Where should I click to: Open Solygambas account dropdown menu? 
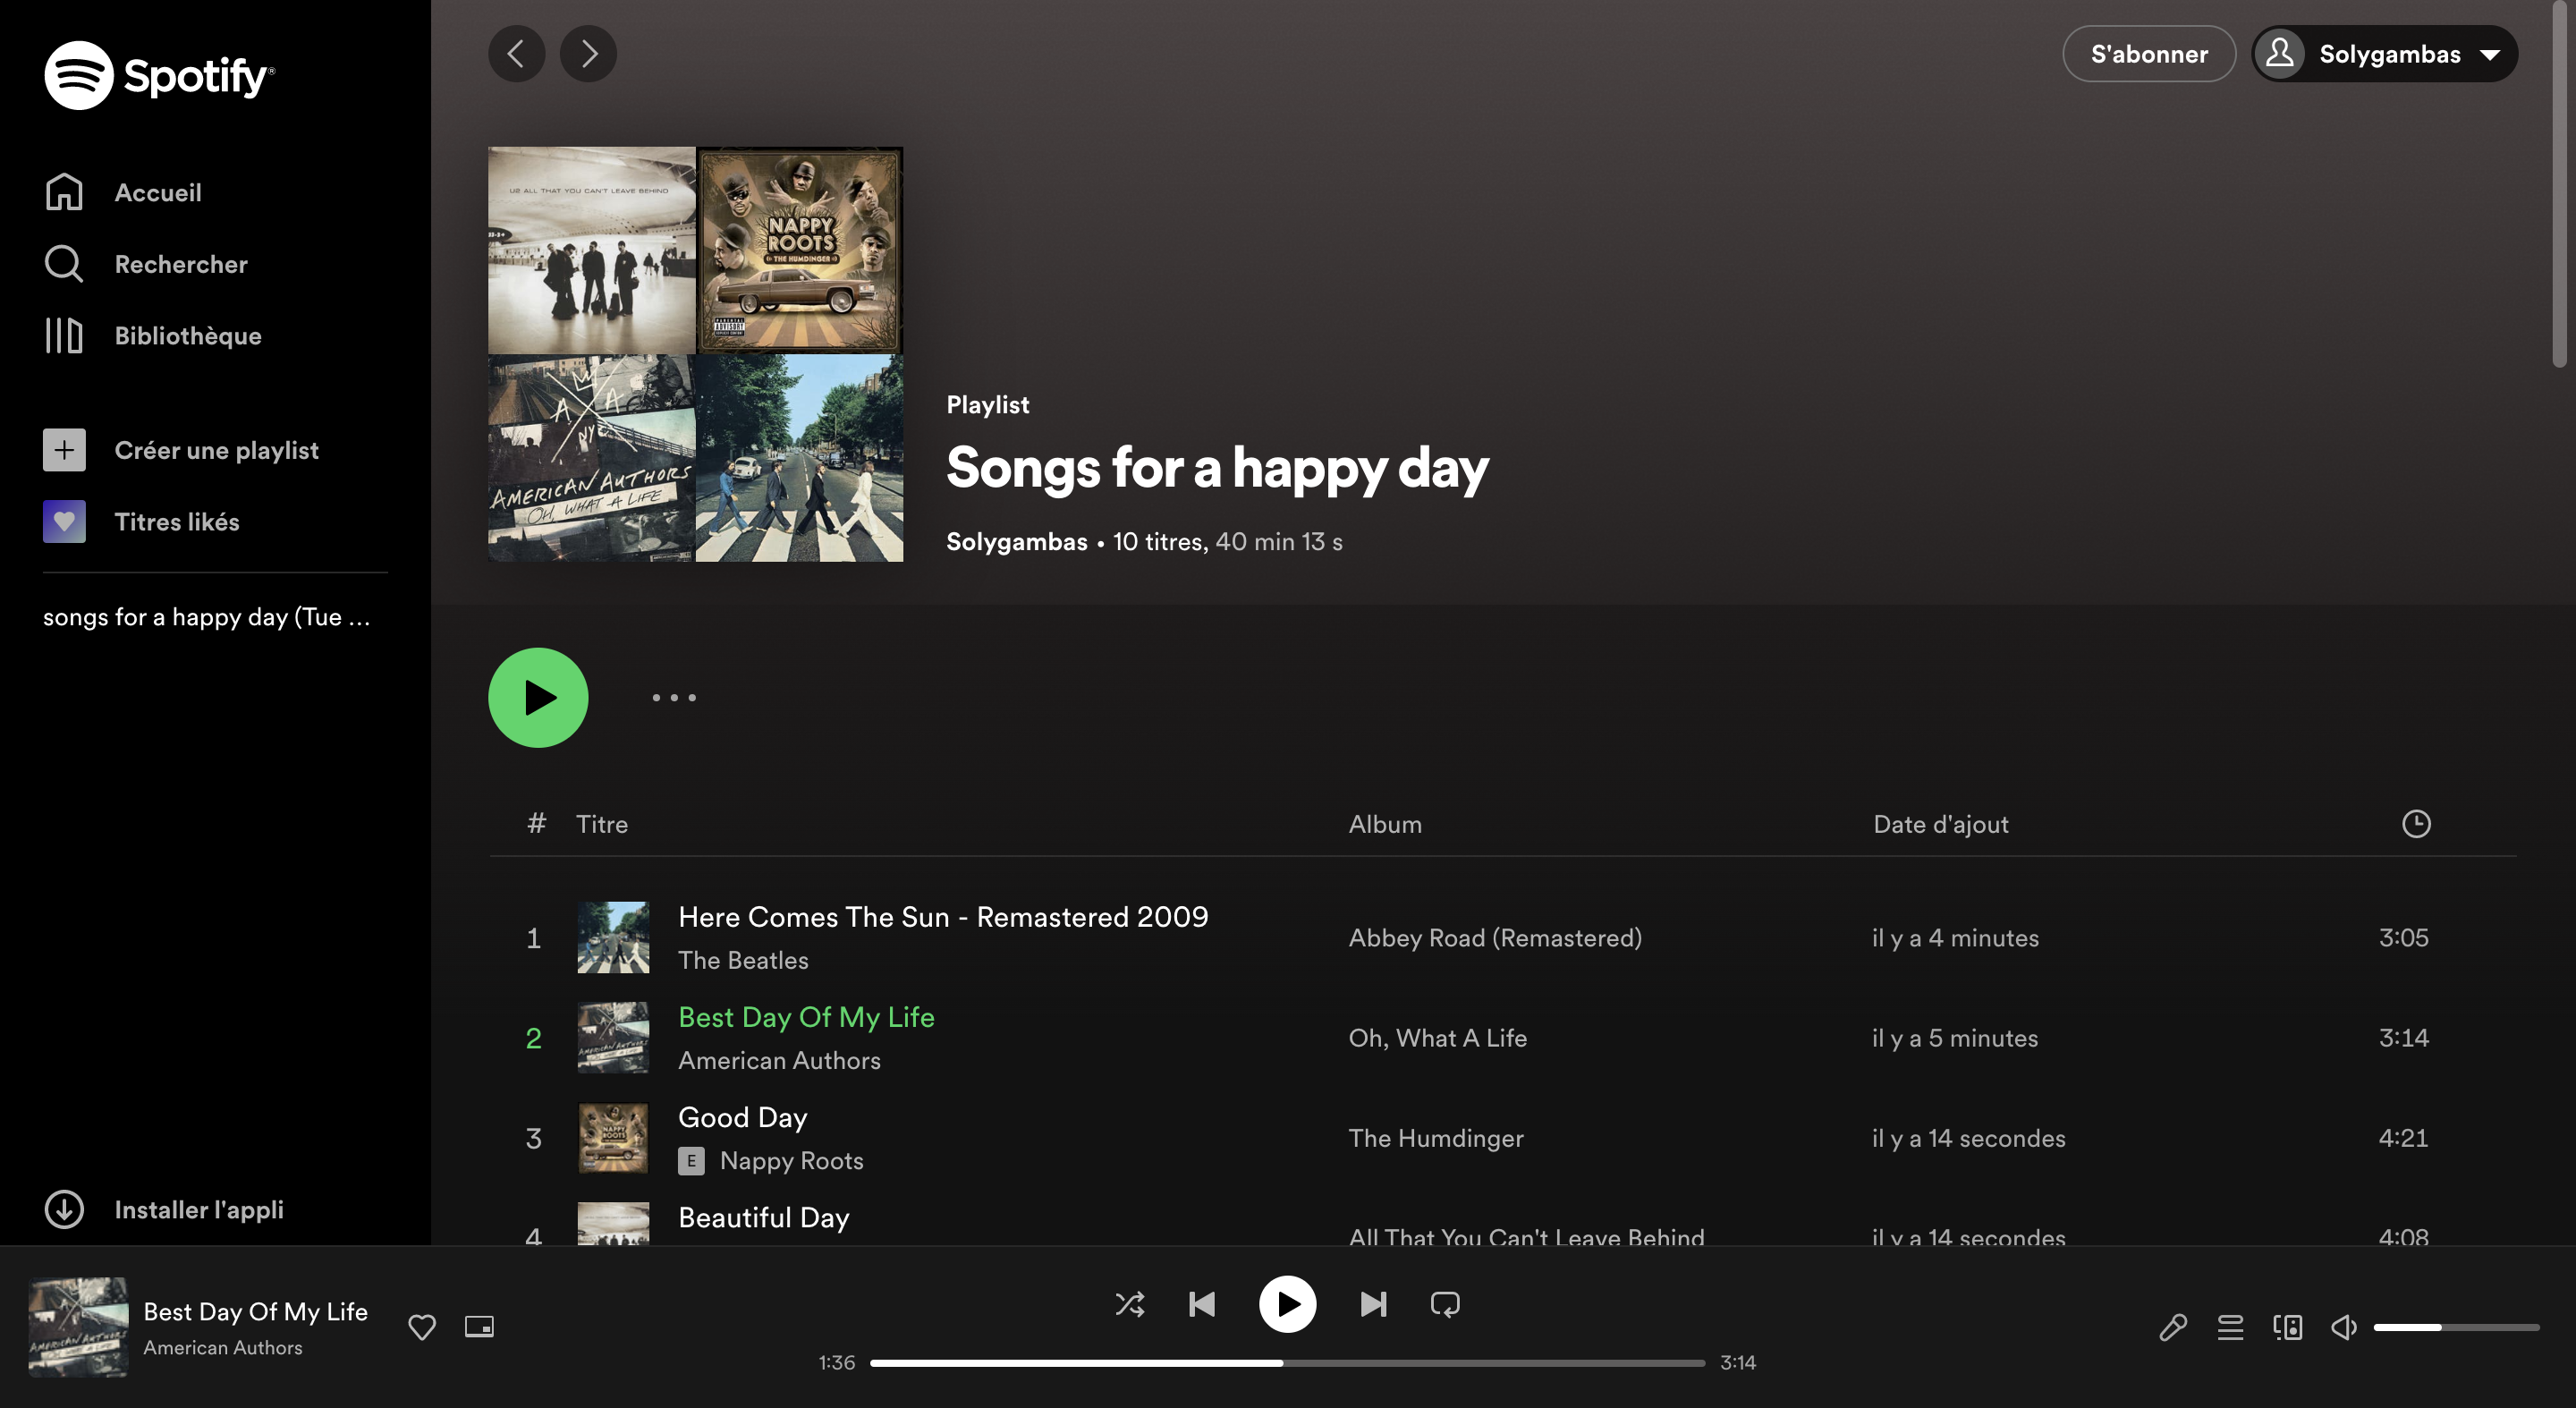point(2385,54)
